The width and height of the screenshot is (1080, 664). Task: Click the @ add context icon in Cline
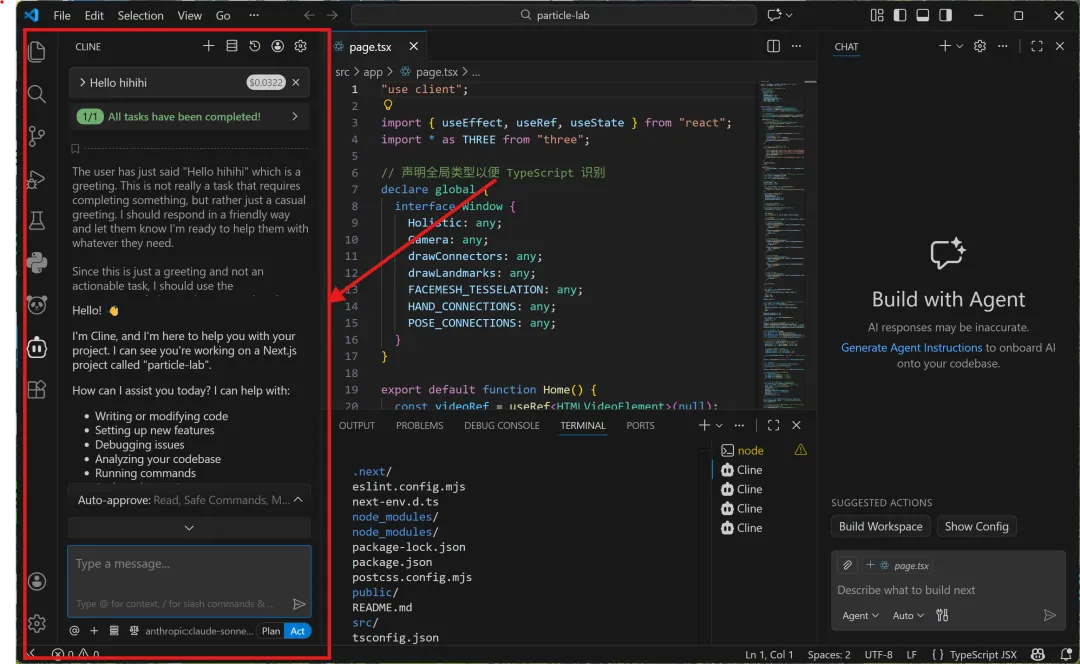tap(74, 631)
